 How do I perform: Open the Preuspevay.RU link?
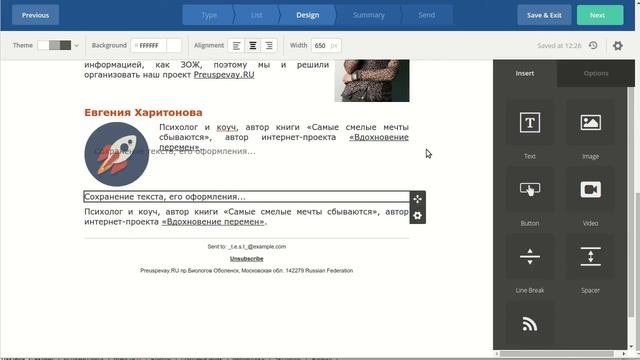(x=224, y=75)
